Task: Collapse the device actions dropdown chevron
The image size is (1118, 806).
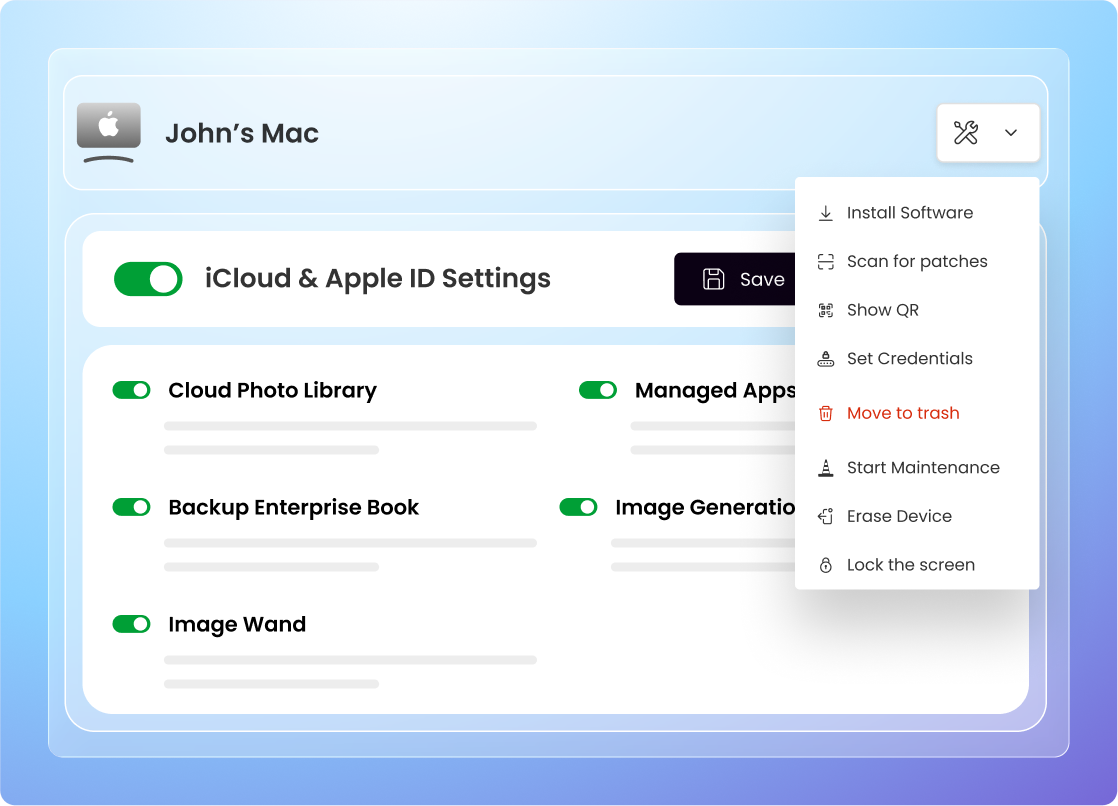Action: point(1011,133)
